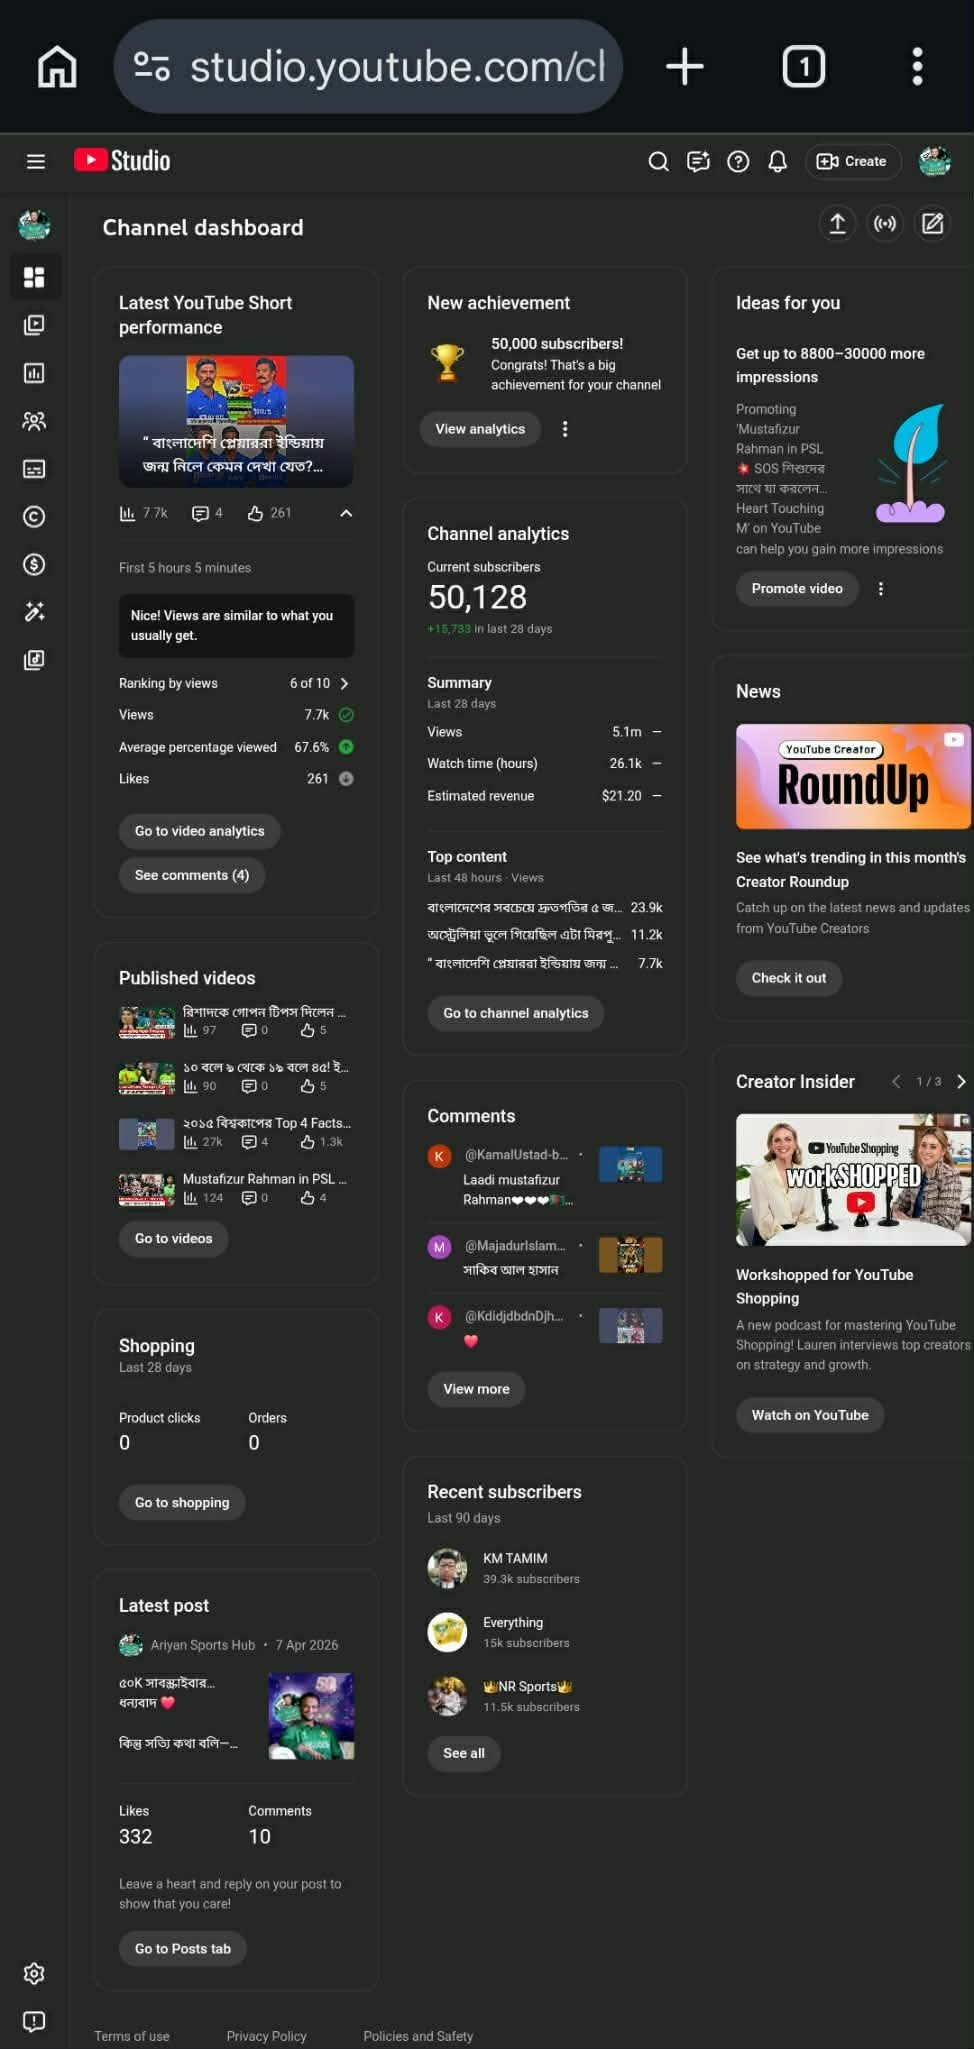Open search in Studio header

click(x=658, y=161)
